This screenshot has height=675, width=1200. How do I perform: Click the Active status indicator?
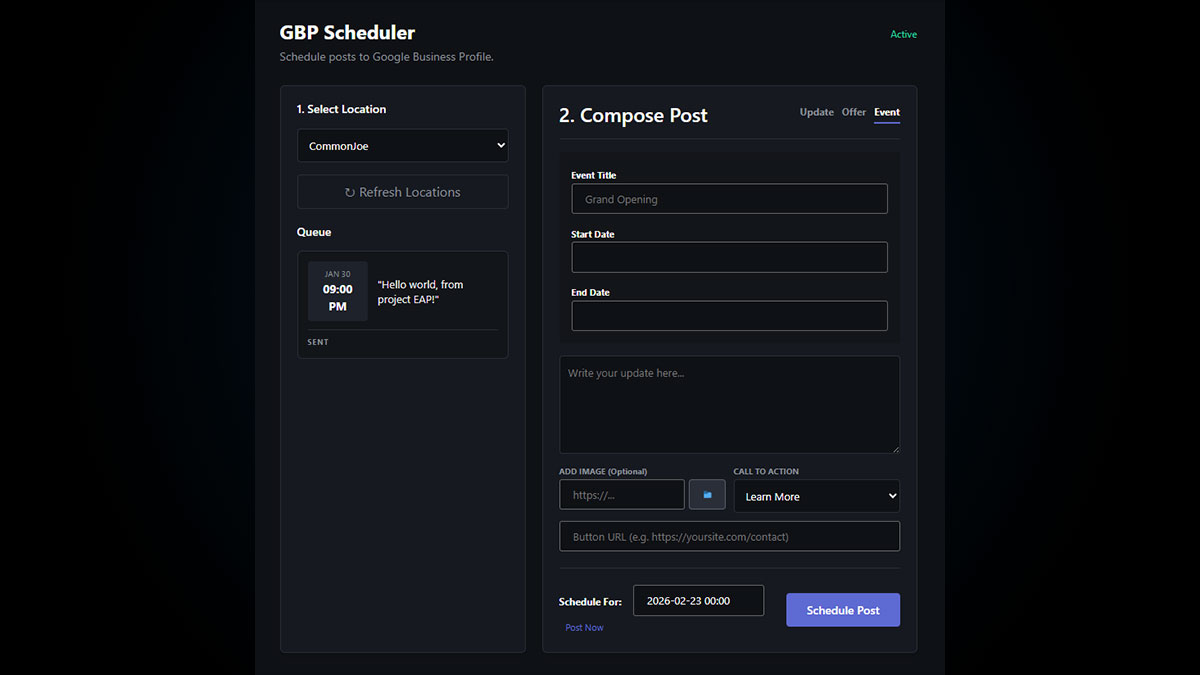point(903,33)
